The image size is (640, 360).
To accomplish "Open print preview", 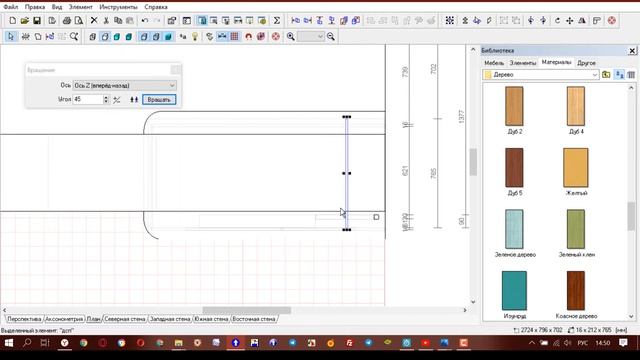I will (78, 20).
